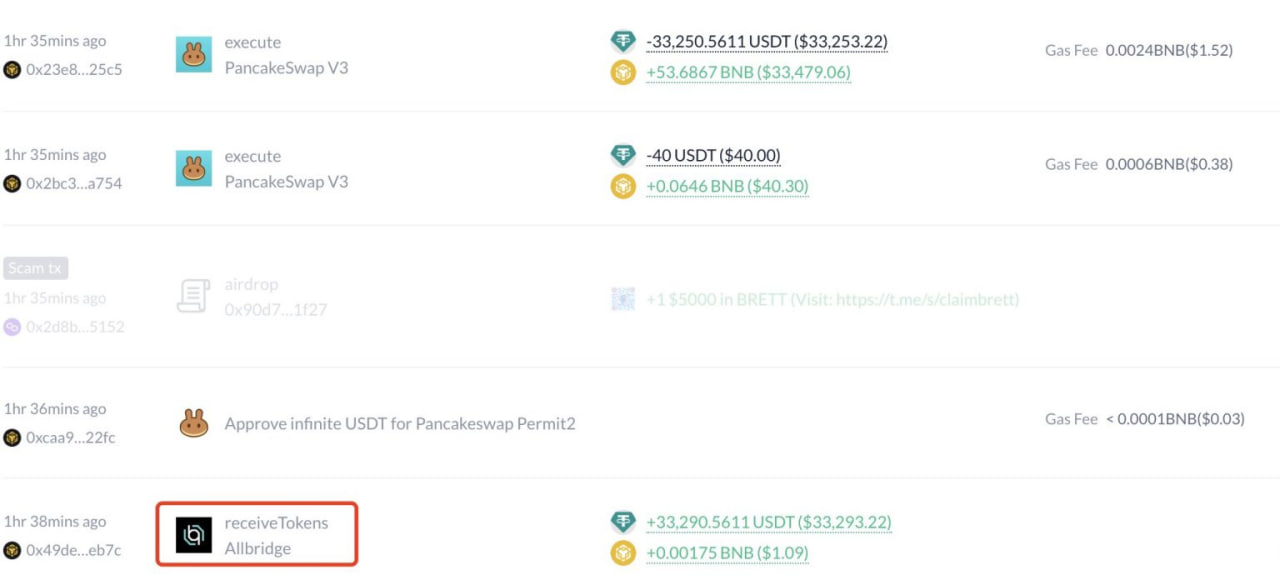
Task: Click USDT token icon next to -33,250.5611
Action: (x=623, y=42)
